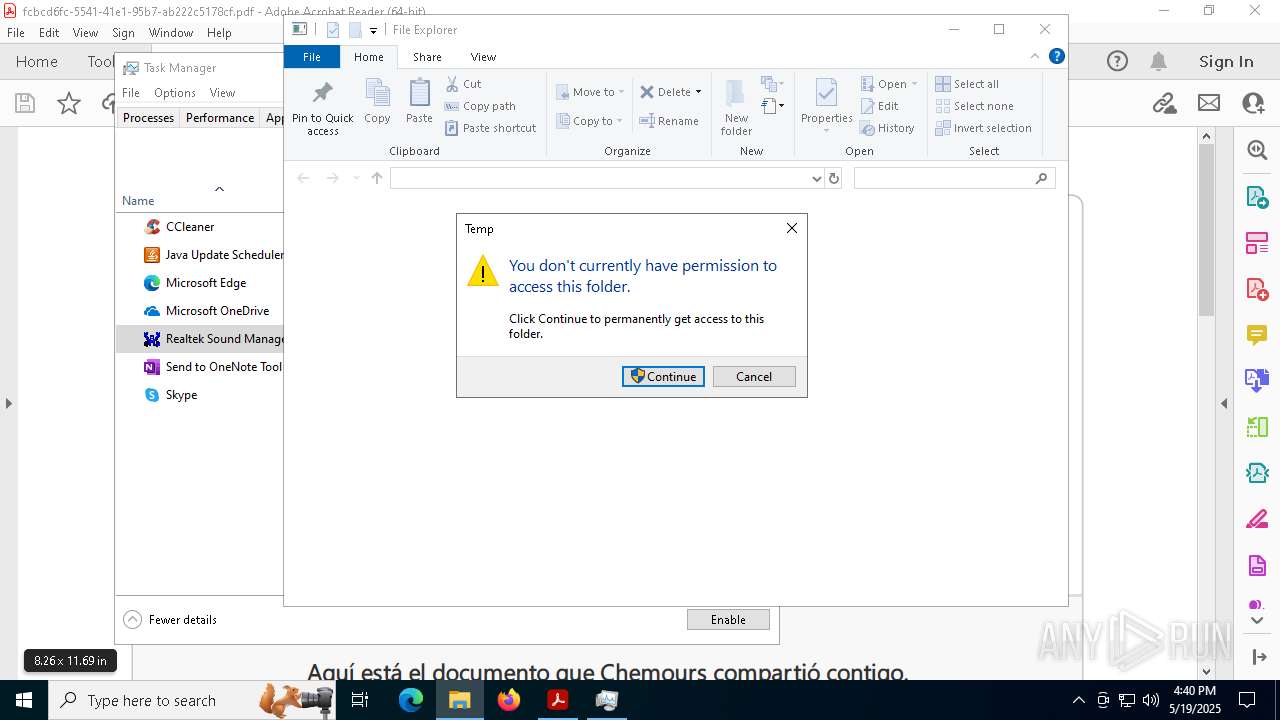The image size is (1280, 720).
Task: Click Sign In in Adobe Acrobat
Action: [1226, 62]
